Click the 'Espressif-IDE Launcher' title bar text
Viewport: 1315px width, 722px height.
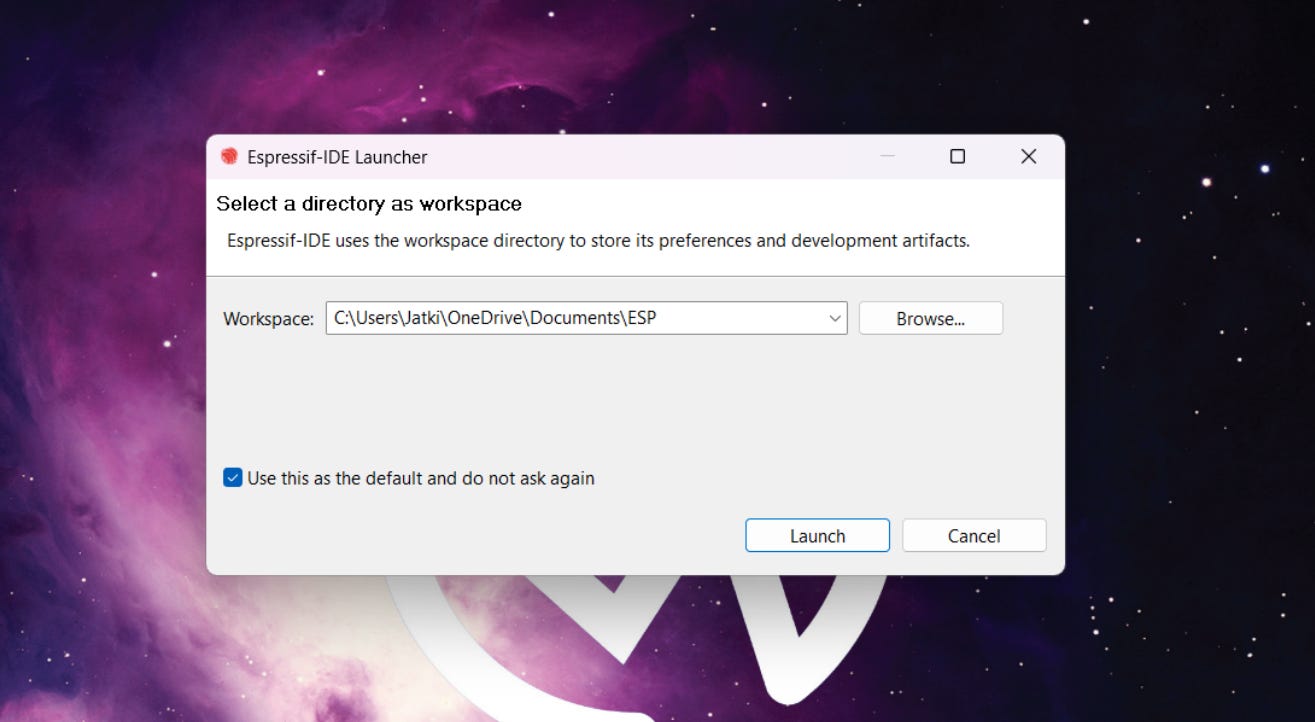[x=337, y=157]
